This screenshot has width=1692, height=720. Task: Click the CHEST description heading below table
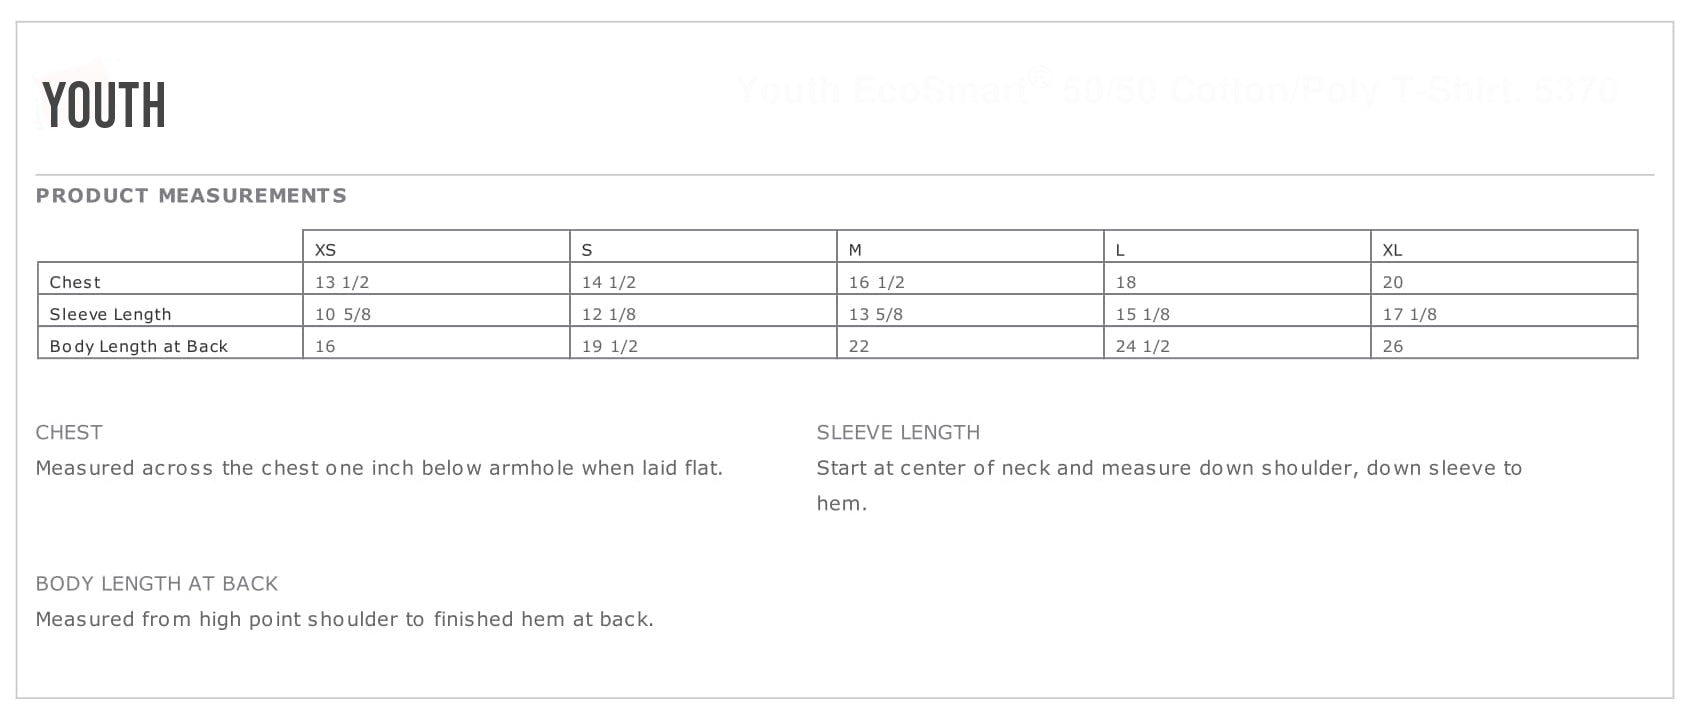pyautogui.click(x=69, y=432)
